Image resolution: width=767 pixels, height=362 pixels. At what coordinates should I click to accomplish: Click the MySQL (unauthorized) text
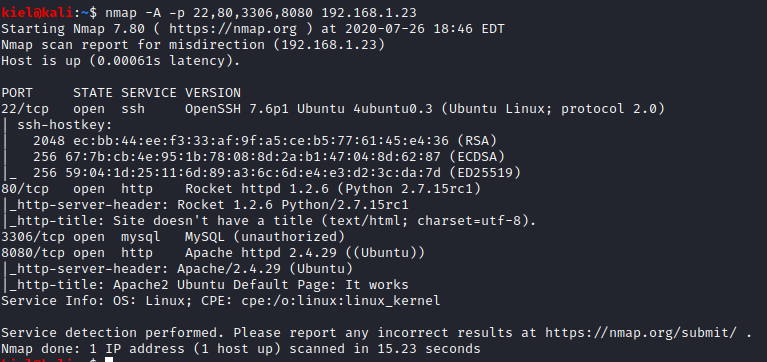tap(265, 237)
